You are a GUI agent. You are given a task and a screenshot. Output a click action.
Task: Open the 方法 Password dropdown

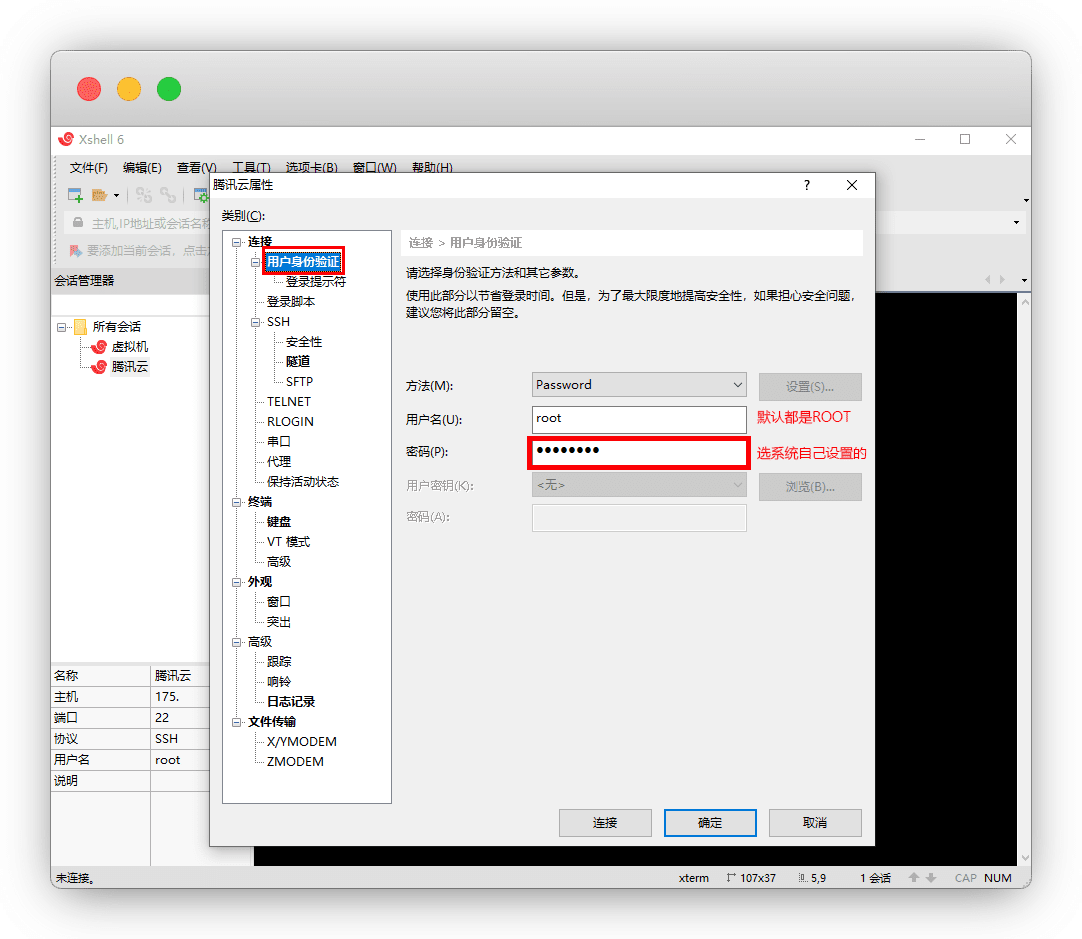click(738, 385)
